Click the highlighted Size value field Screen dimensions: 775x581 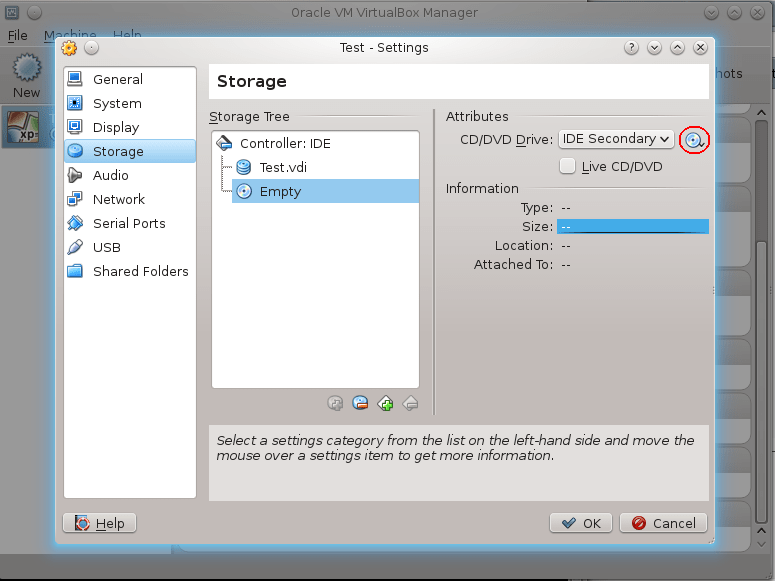pyautogui.click(x=633, y=226)
